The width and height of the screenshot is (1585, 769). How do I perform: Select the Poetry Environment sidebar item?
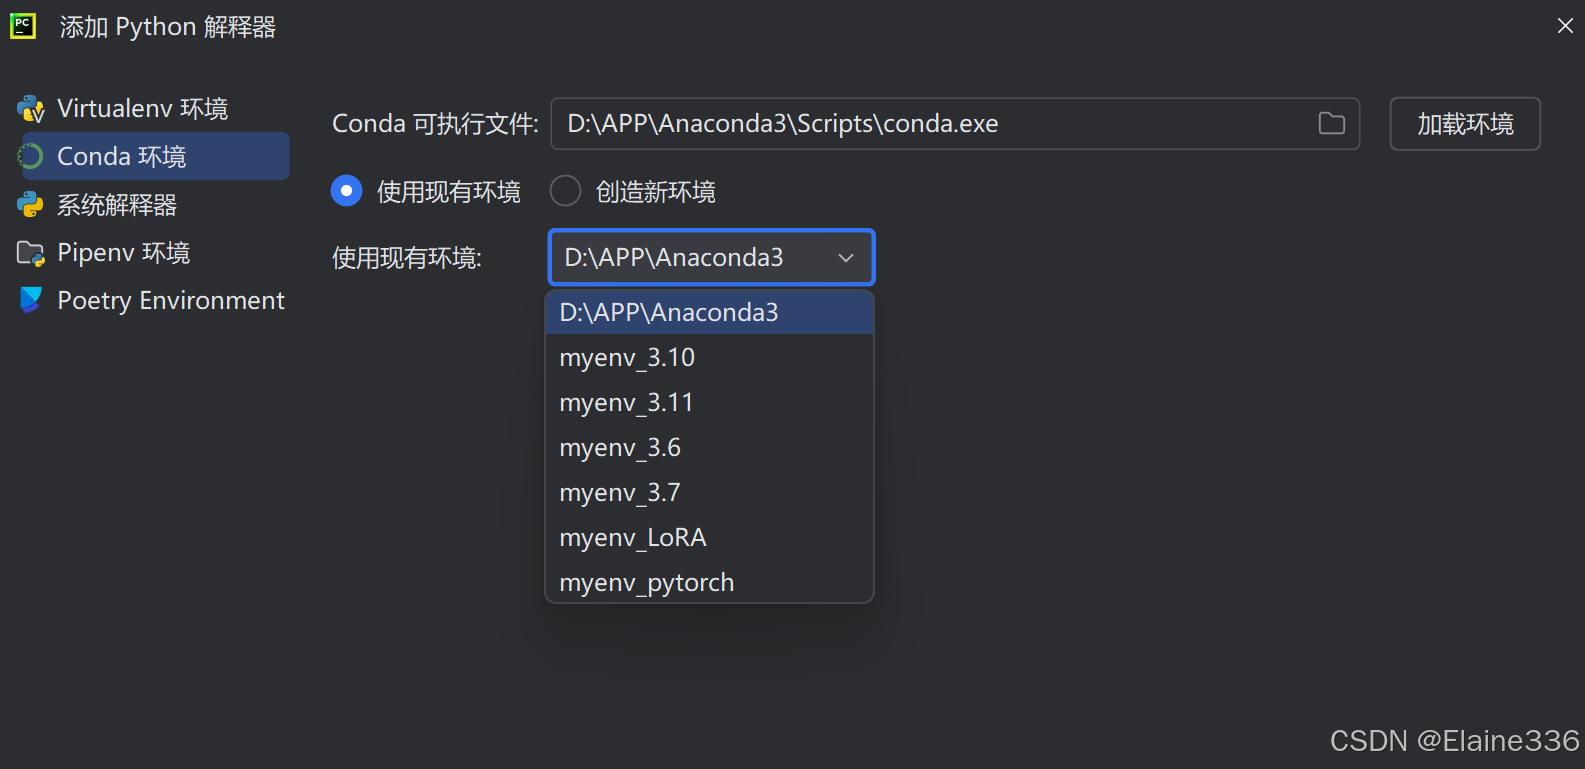pos(153,300)
